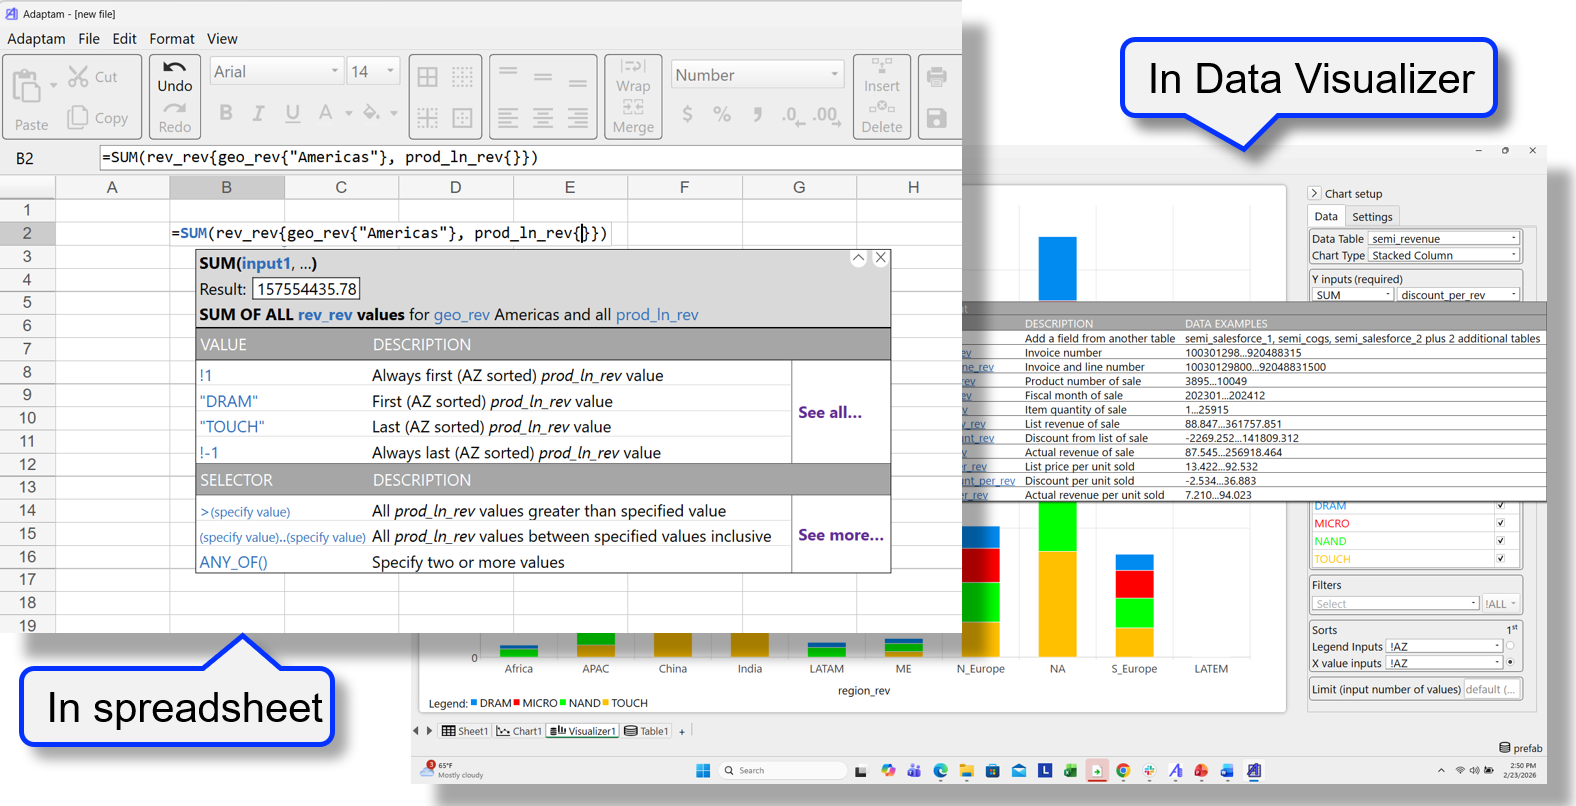Align text right icon
Viewport: 1576px width, 806px height.
coord(578,118)
